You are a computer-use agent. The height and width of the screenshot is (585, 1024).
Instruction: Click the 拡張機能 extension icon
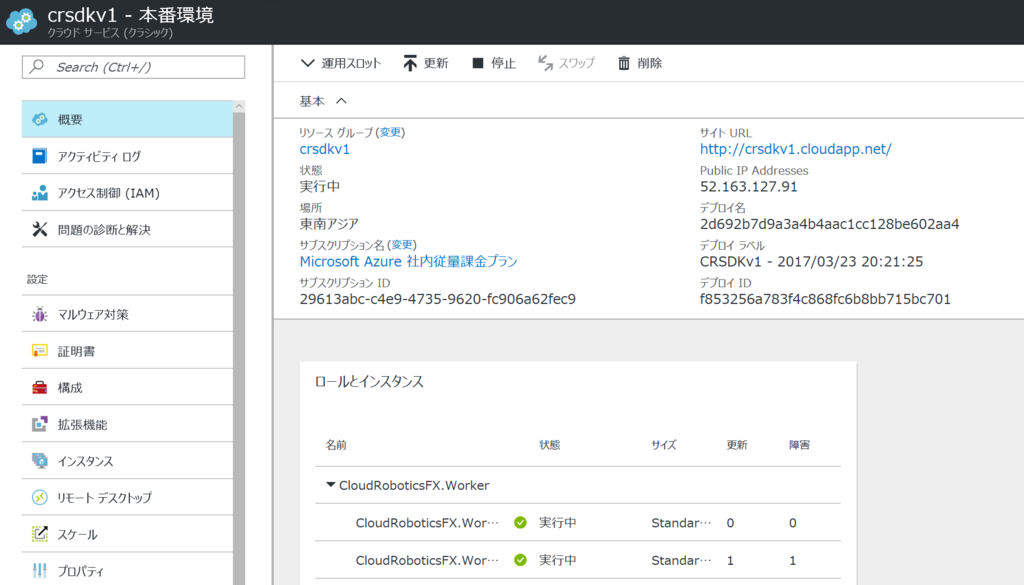pyautogui.click(x=39, y=424)
